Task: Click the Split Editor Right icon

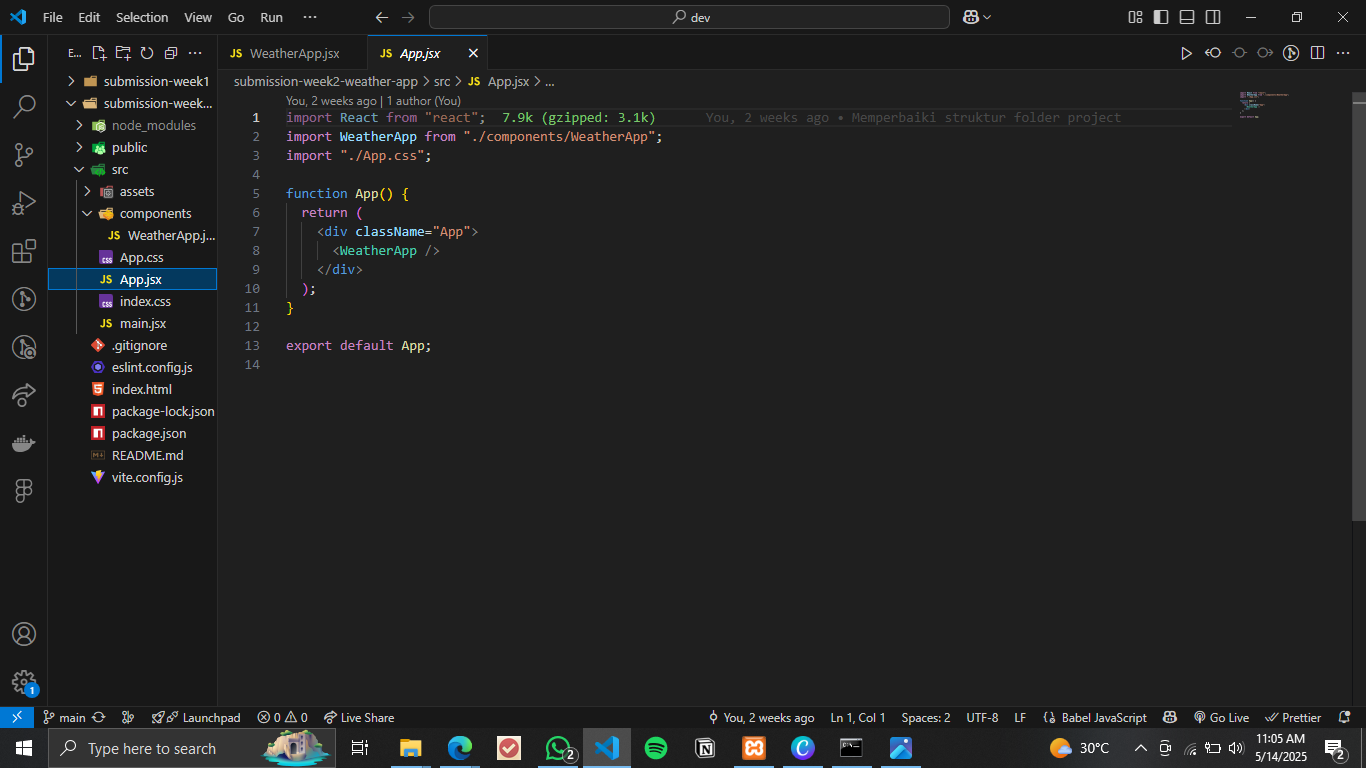Action: pyautogui.click(x=1317, y=53)
